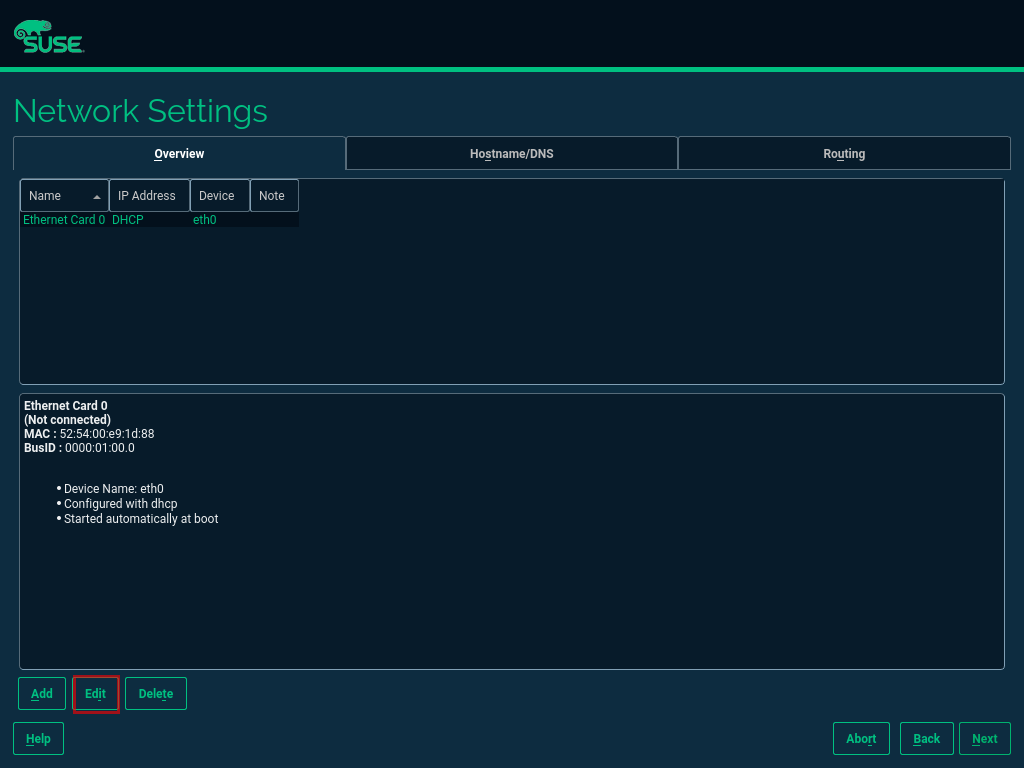Switch to the Routing tab
Viewport: 1024px width, 768px height.
[843, 153]
